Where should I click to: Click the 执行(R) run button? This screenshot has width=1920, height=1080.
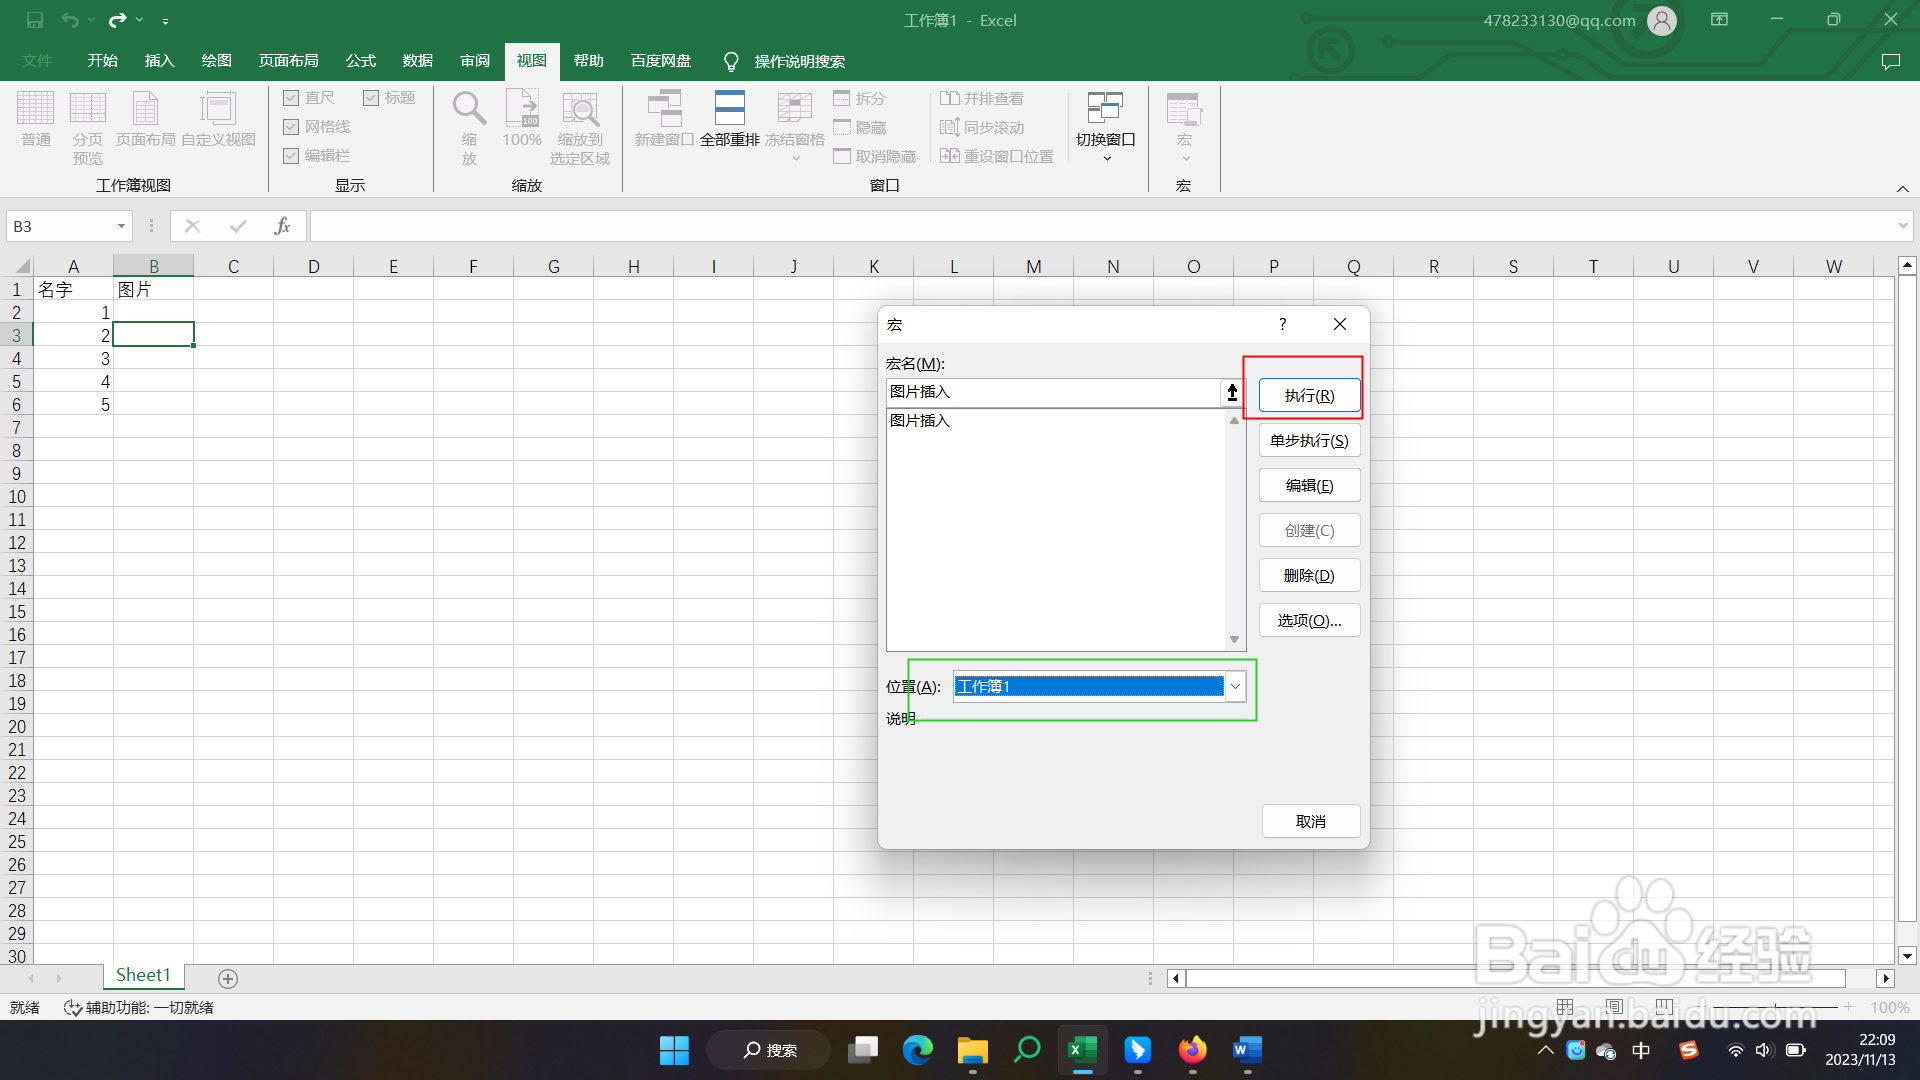1309,396
